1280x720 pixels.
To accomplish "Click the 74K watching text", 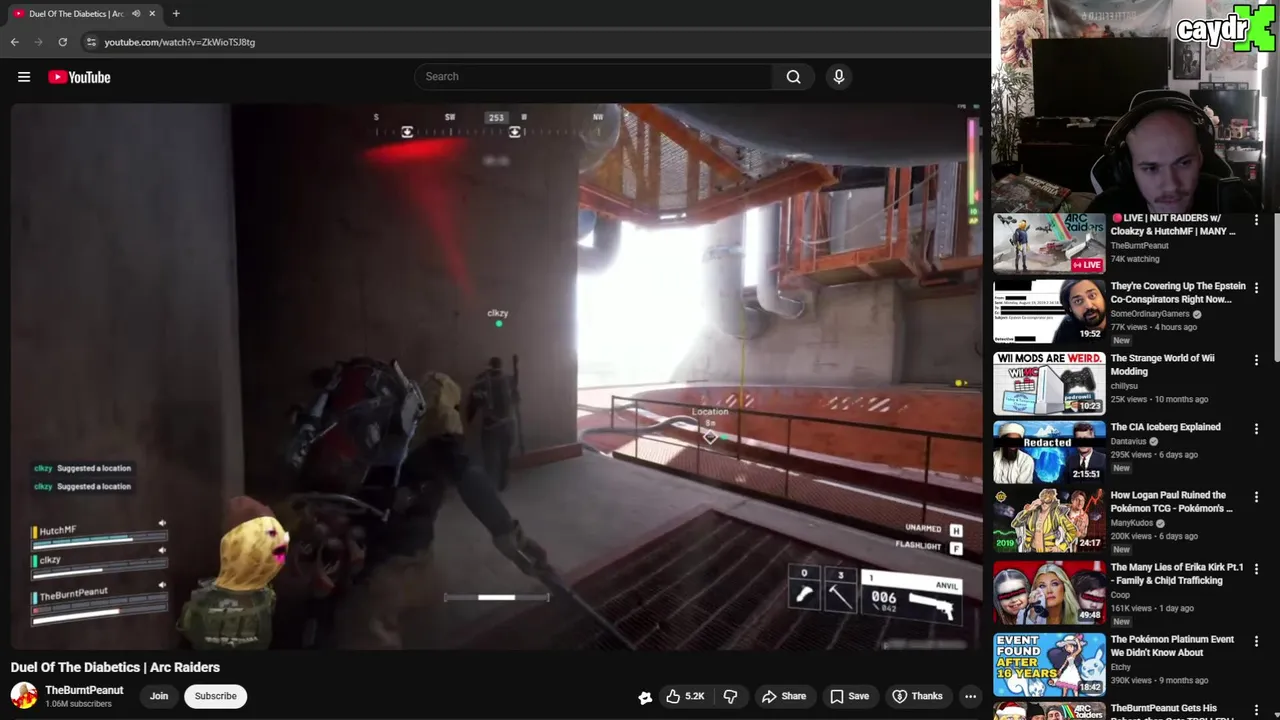I will coord(1135,259).
